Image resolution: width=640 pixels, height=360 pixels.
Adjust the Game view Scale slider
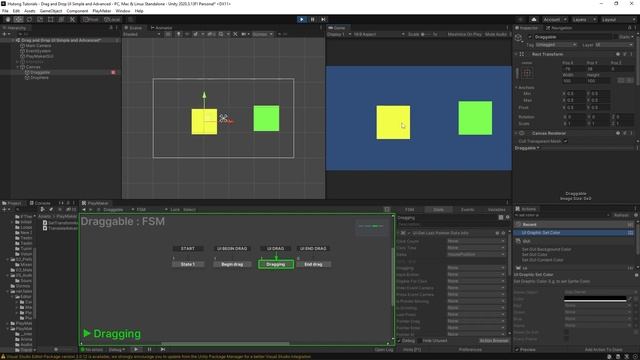[x=427, y=34]
